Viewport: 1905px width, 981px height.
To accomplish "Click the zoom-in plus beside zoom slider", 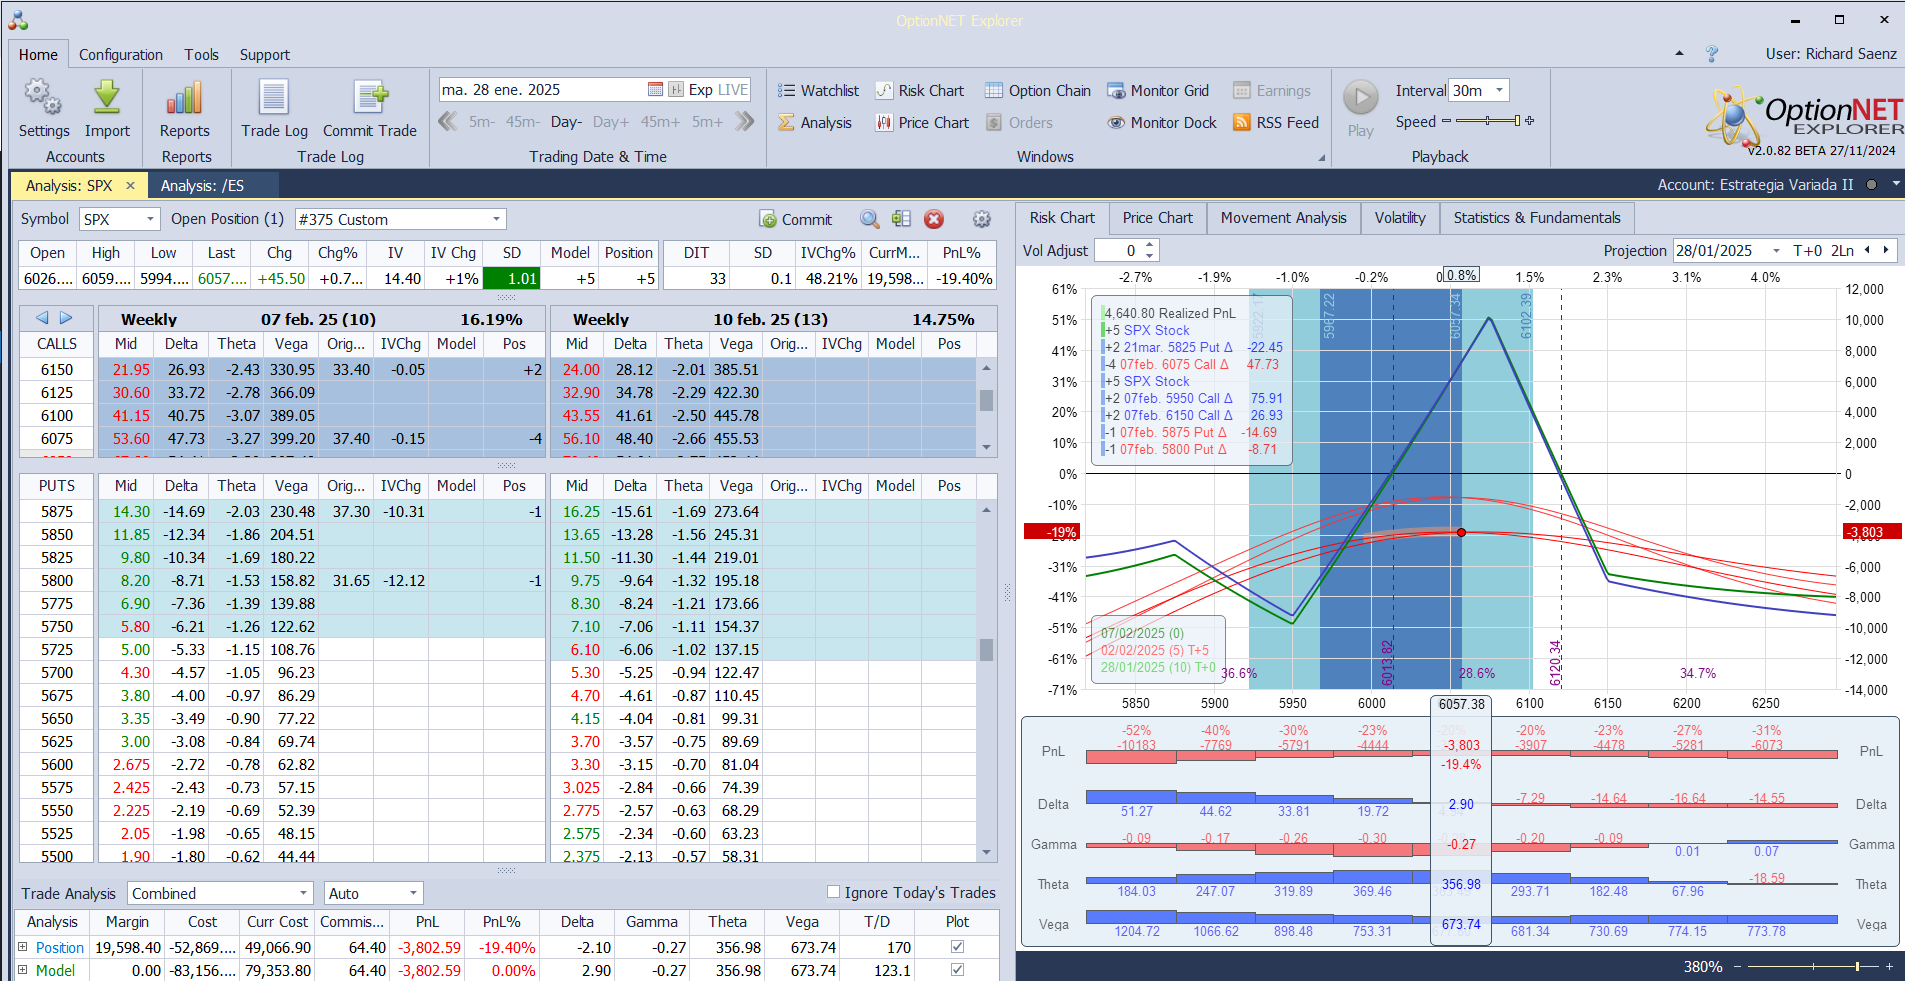I will tap(1889, 967).
